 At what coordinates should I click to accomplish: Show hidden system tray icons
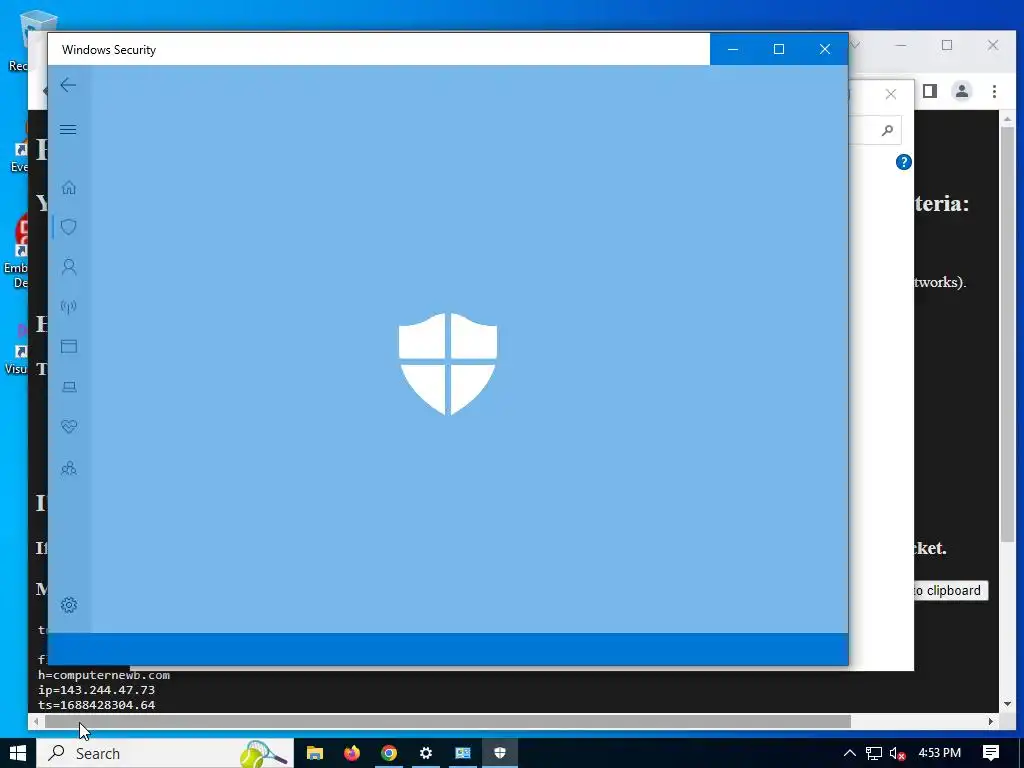[x=849, y=753]
